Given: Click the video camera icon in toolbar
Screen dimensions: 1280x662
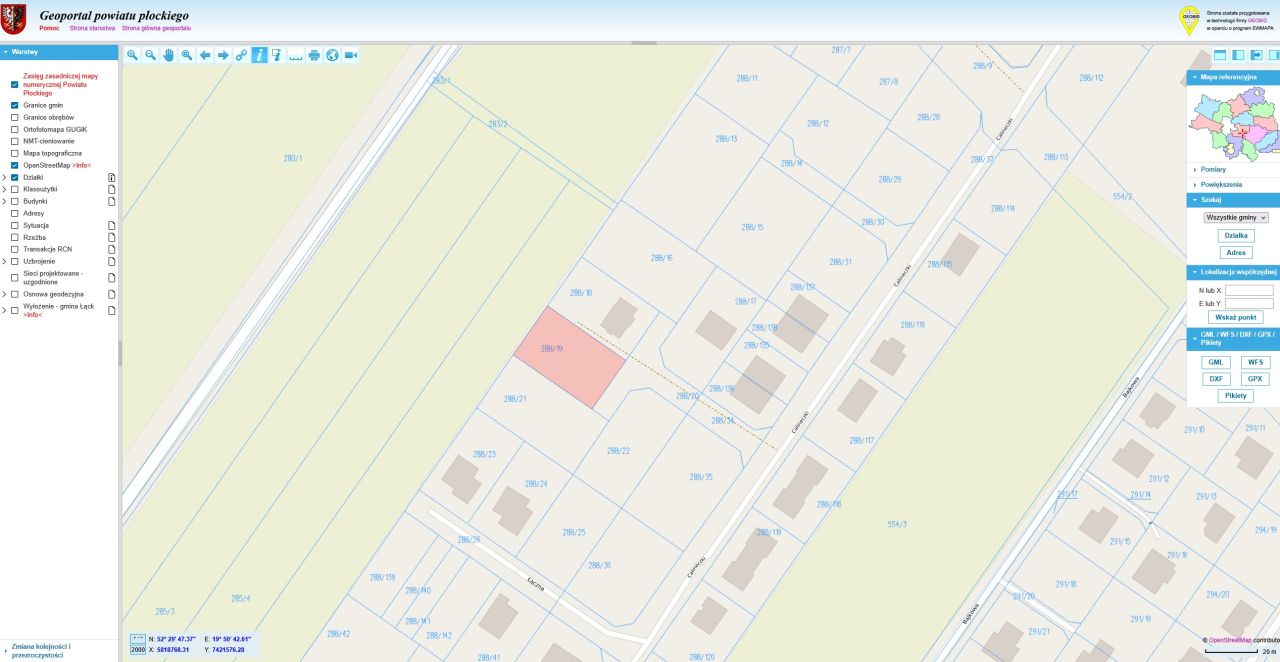Looking at the screenshot, I should pyautogui.click(x=351, y=55).
